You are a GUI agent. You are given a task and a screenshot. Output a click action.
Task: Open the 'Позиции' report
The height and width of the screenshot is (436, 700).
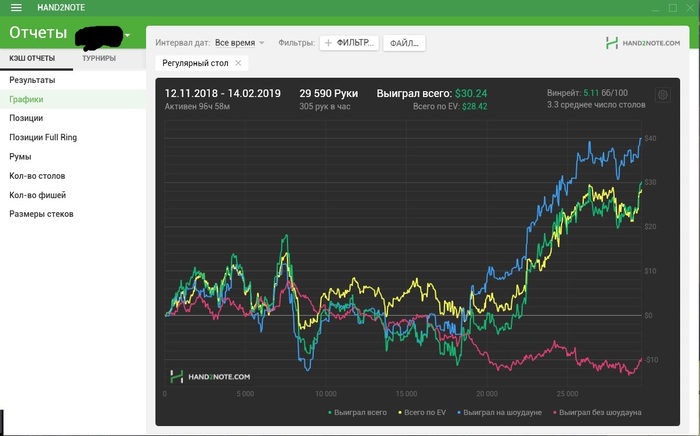(73, 118)
